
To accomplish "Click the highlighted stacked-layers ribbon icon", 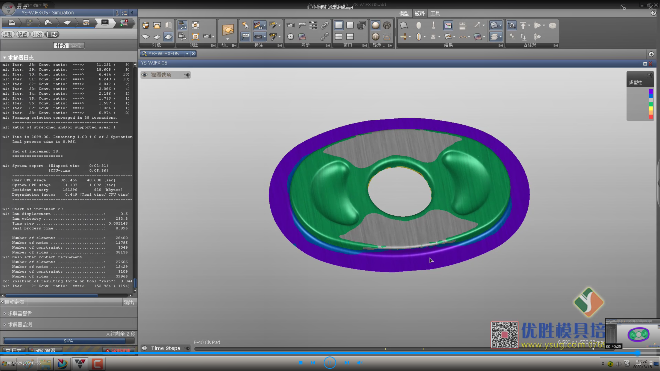I will point(495,37).
